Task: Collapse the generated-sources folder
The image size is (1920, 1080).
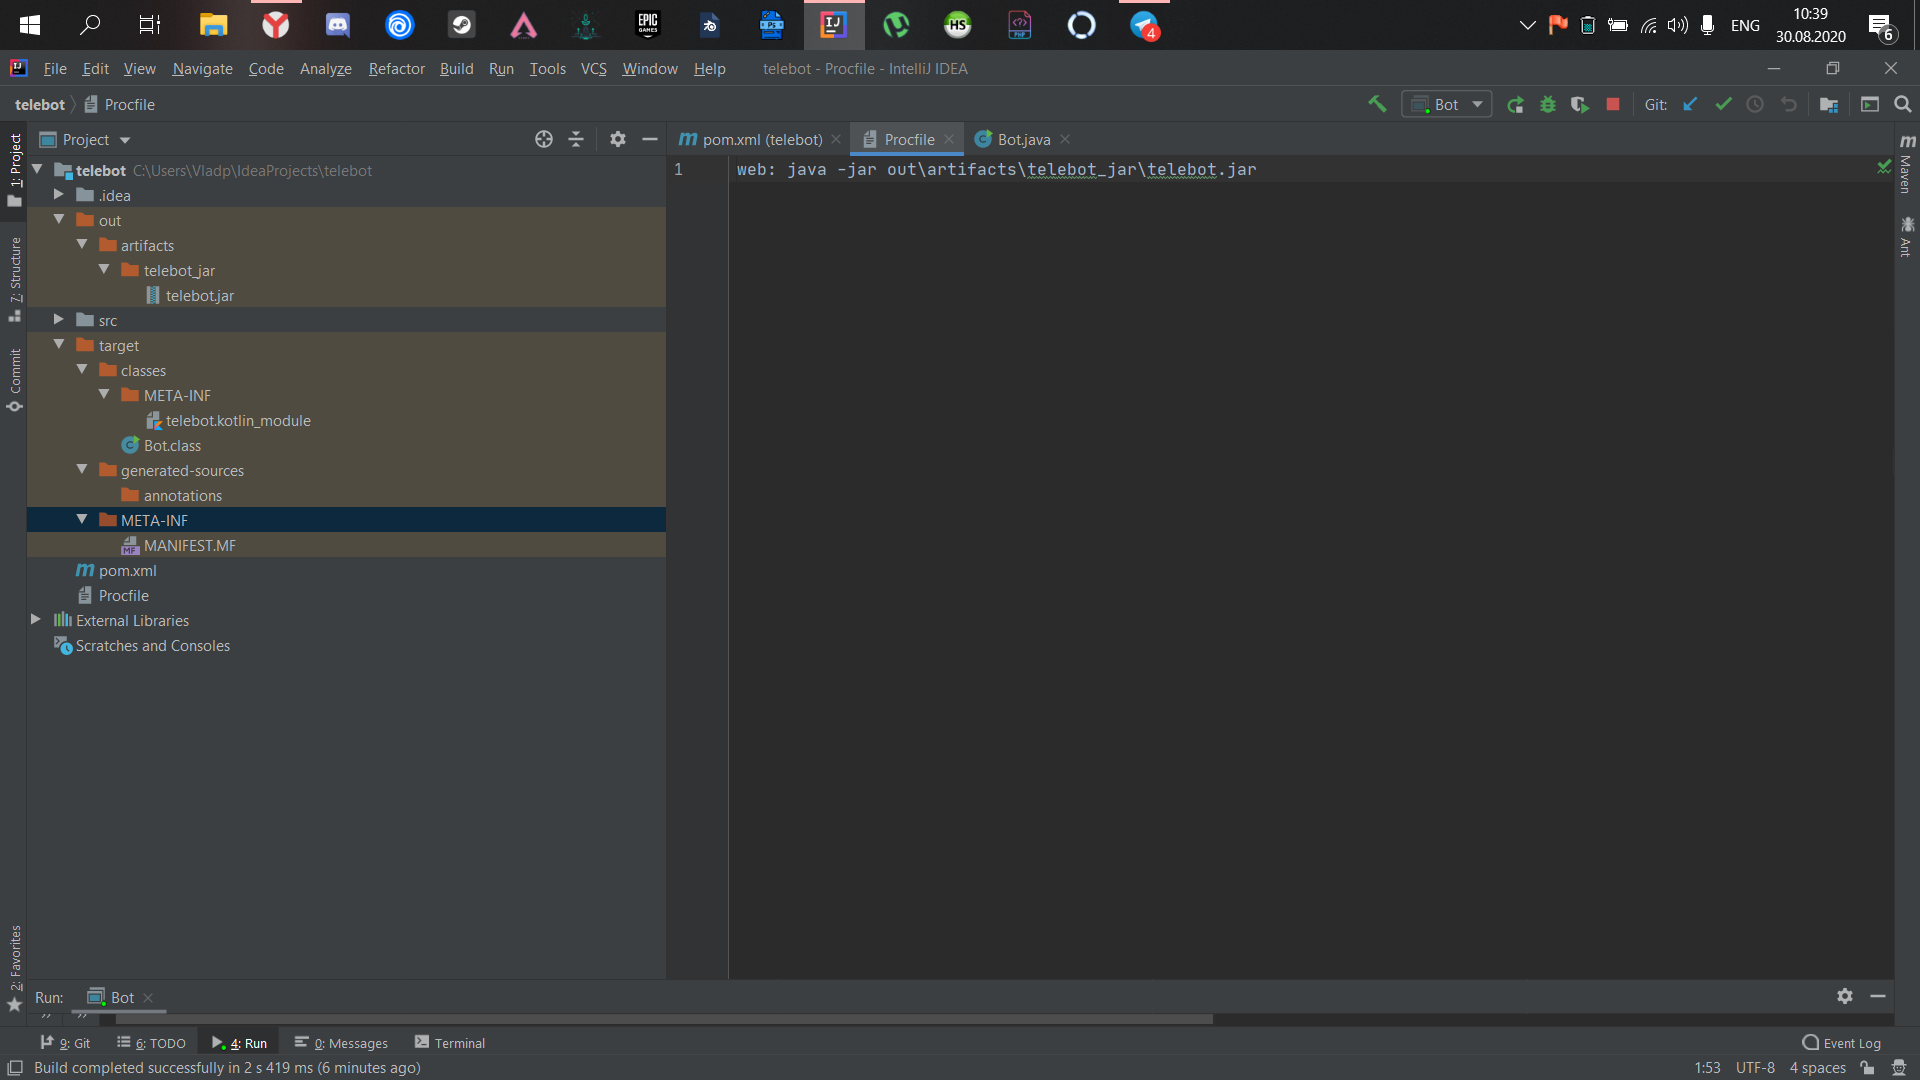Action: pyautogui.click(x=82, y=470)
